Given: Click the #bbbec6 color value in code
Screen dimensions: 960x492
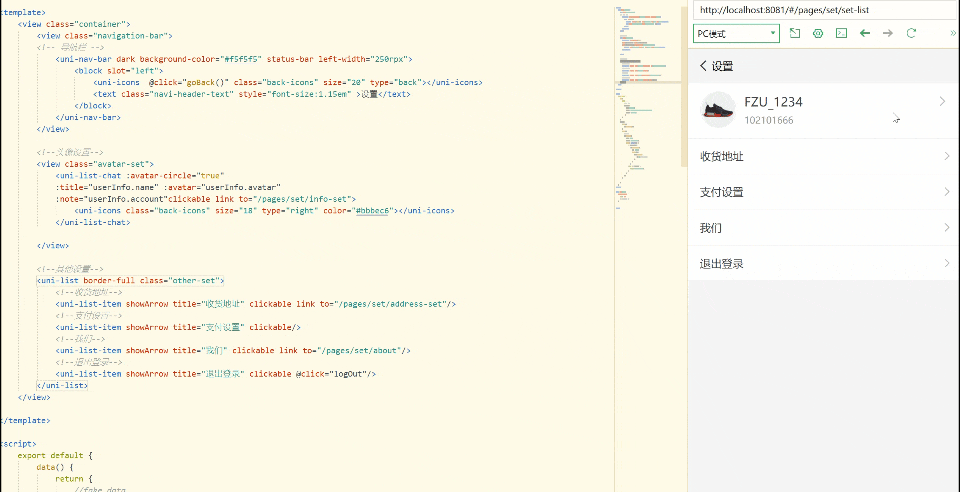Looking at the screenshot, I should pos(373,211).
